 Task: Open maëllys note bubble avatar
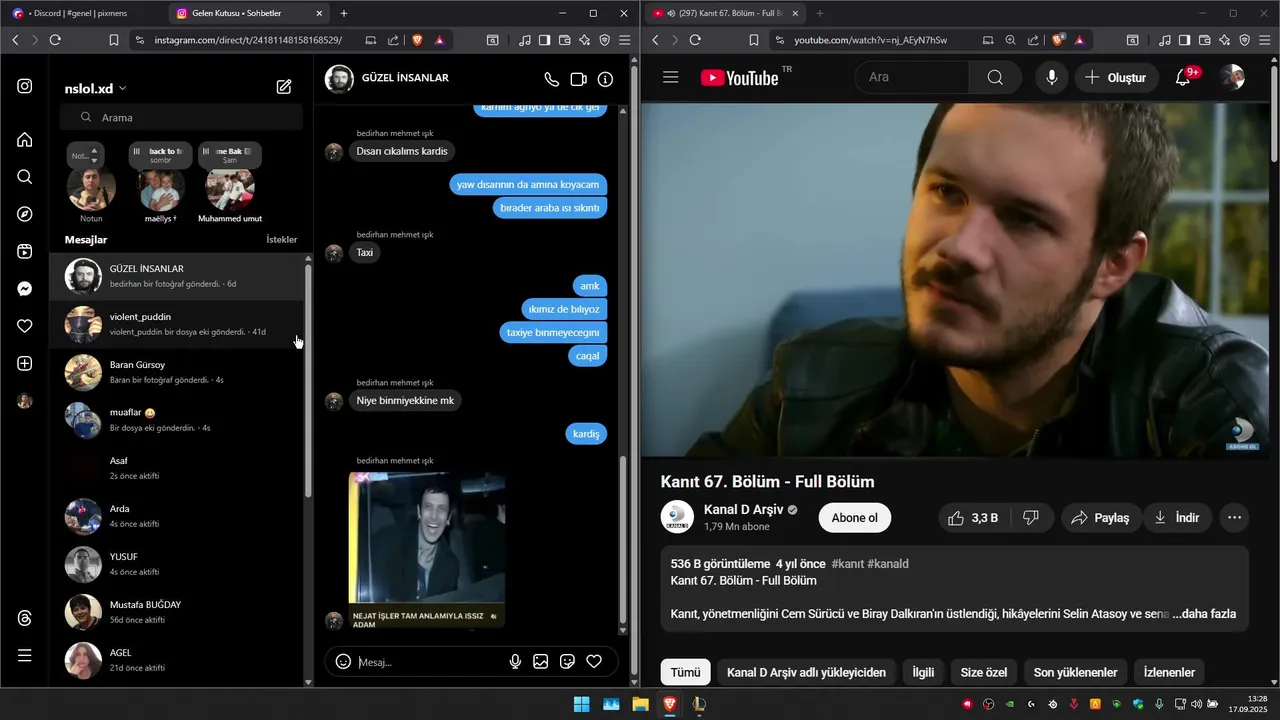click(x=160, y=189)
